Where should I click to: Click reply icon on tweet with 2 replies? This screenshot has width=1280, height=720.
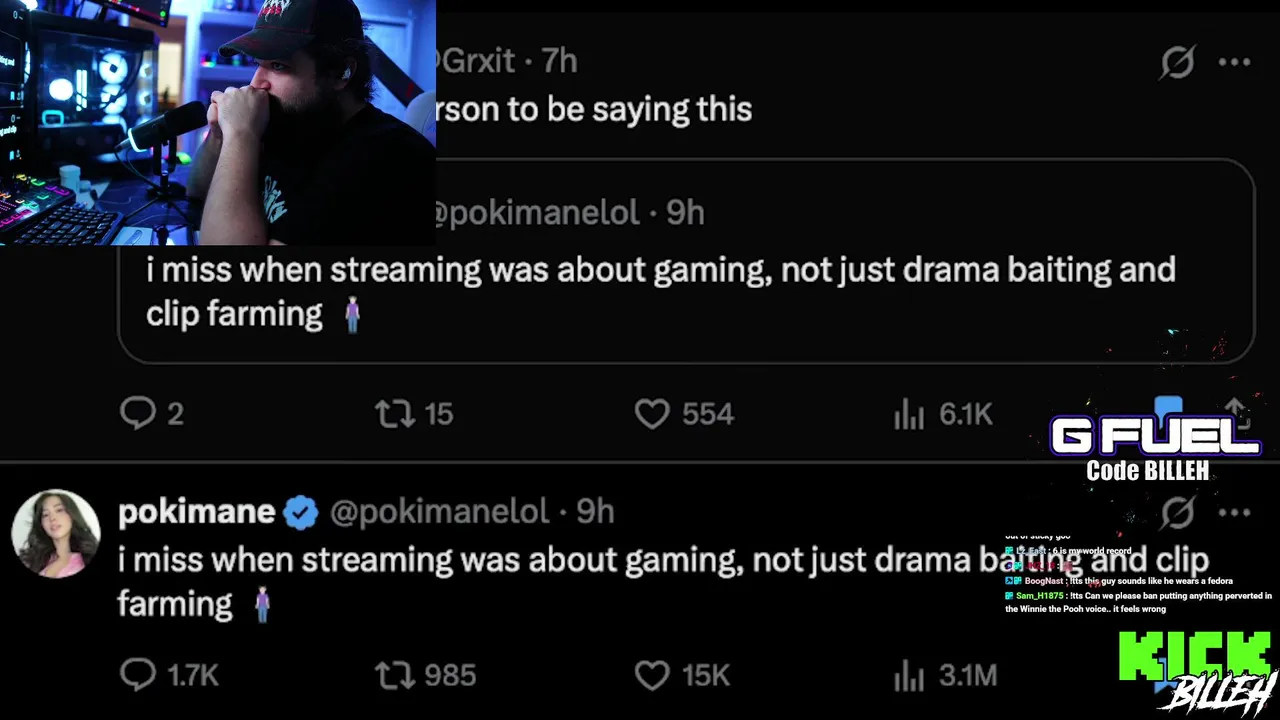[x=138, y=413]
